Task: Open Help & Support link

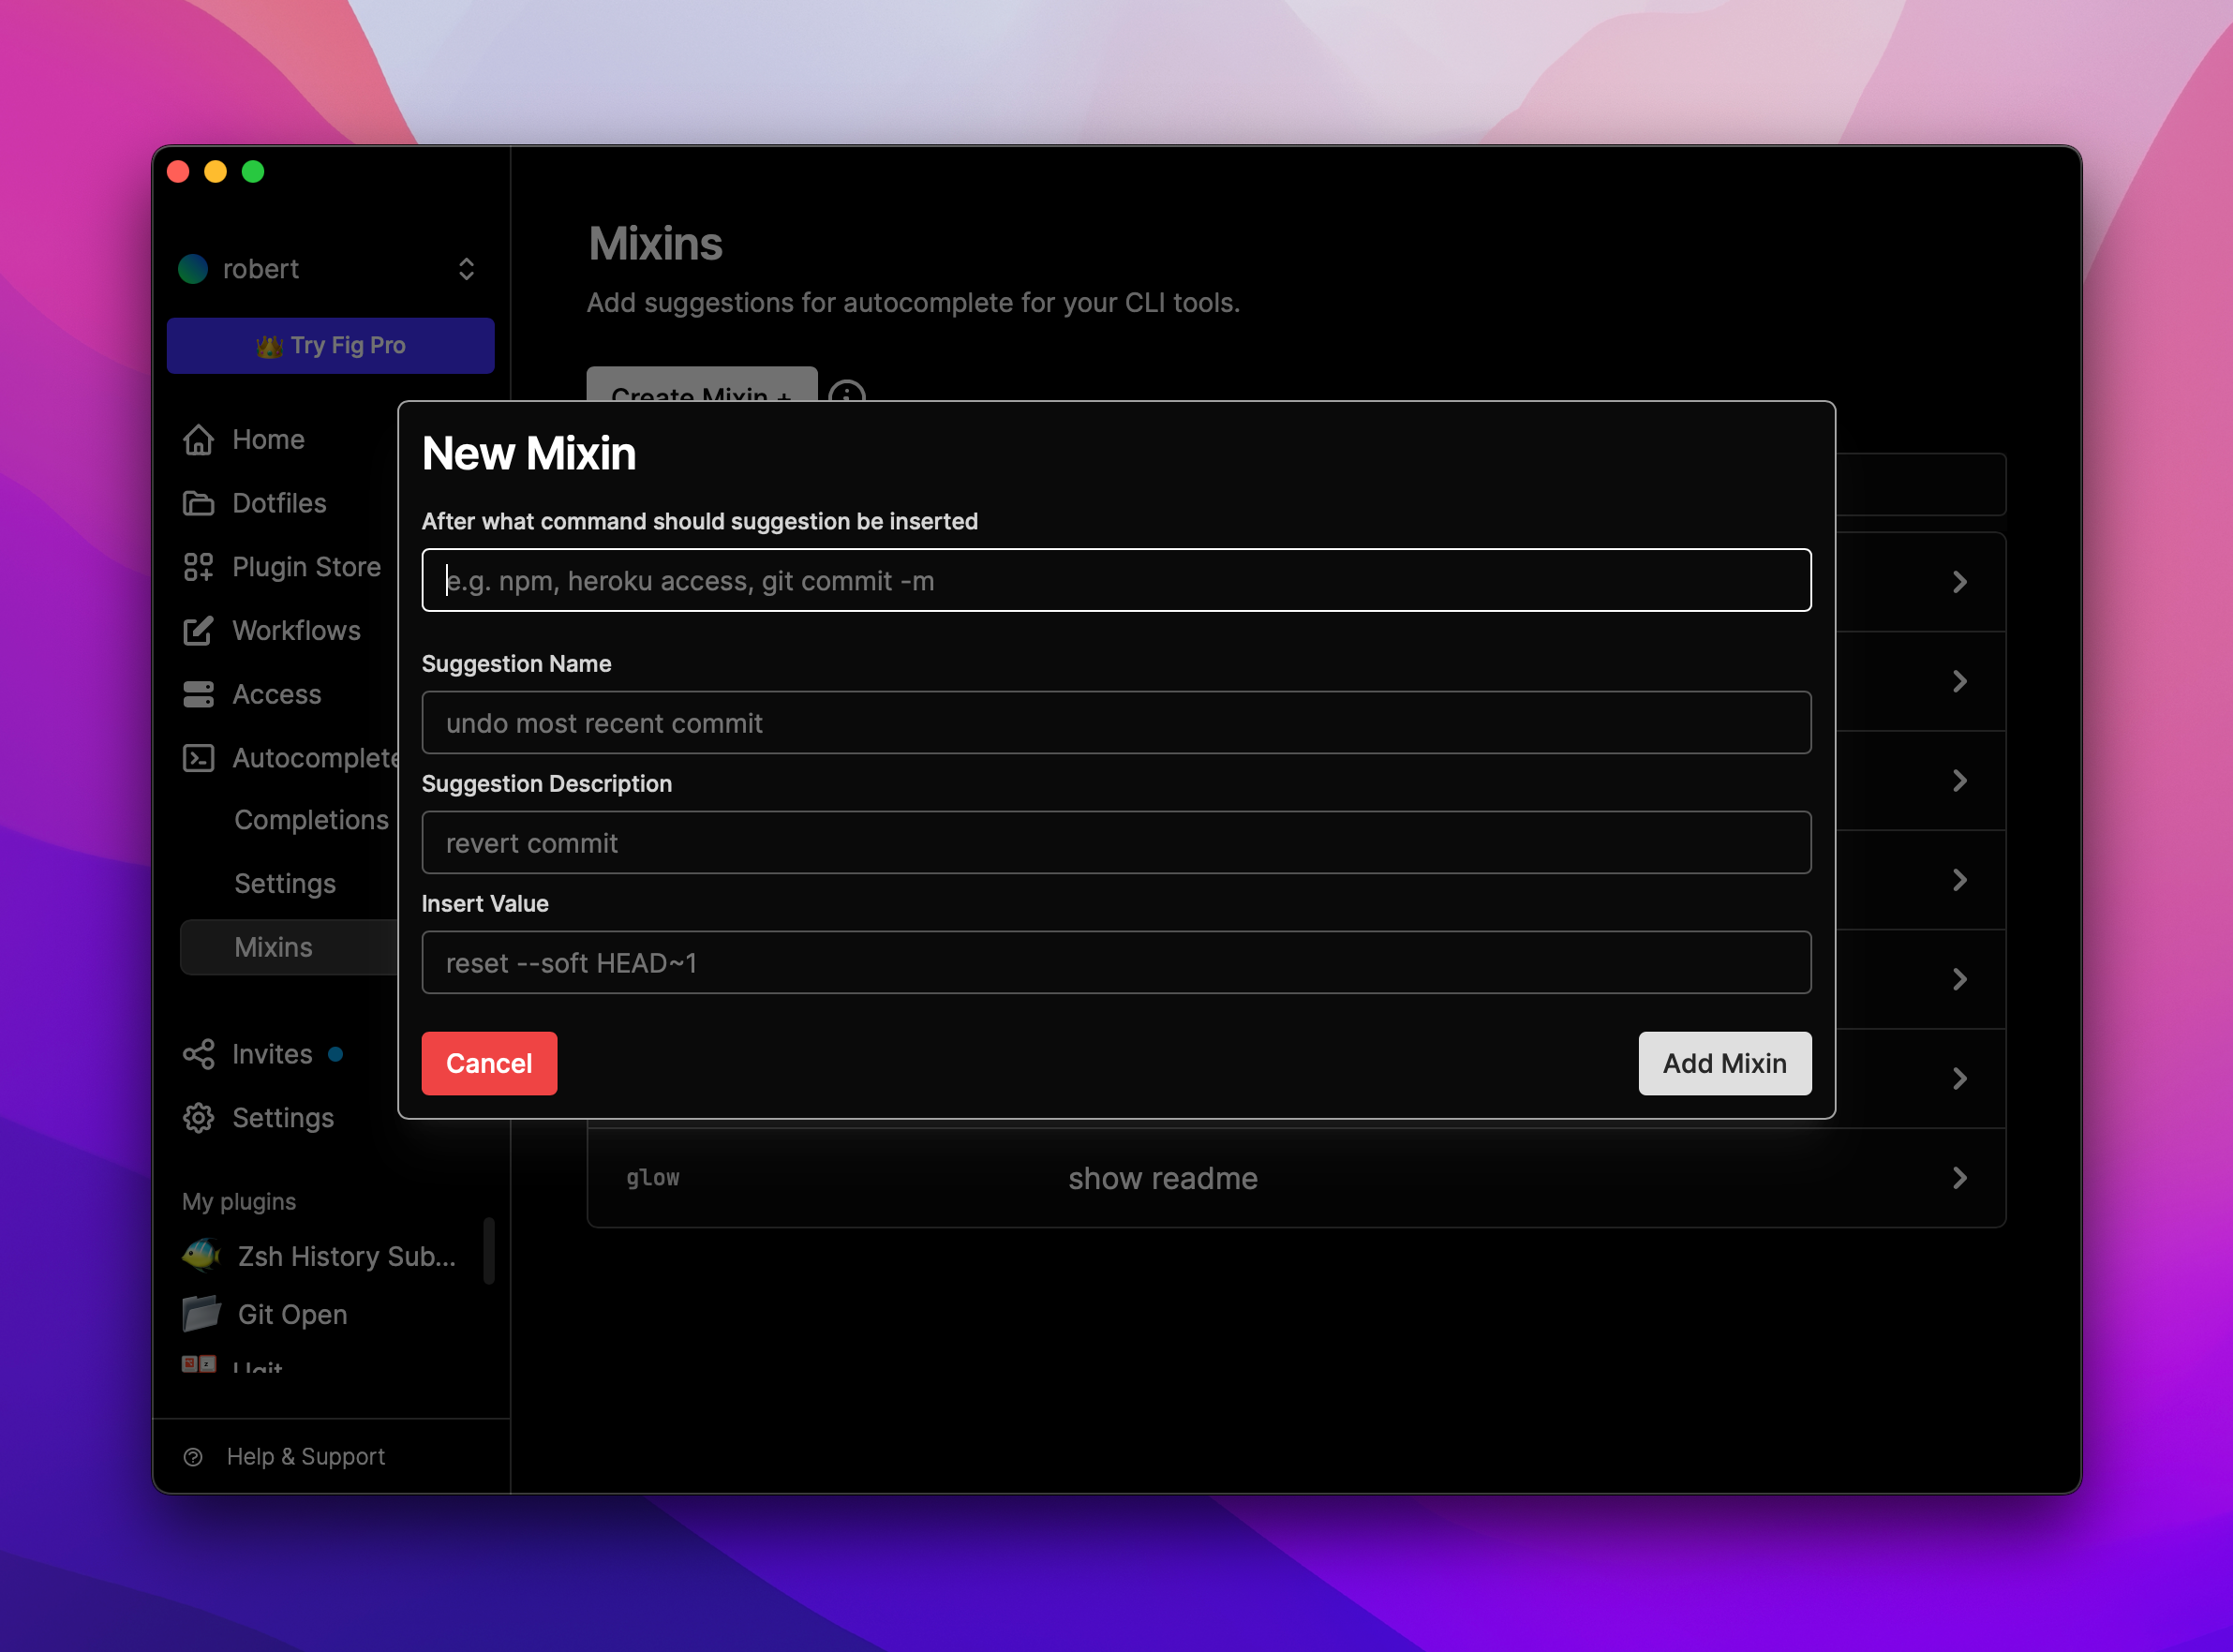Action: 305,1457
